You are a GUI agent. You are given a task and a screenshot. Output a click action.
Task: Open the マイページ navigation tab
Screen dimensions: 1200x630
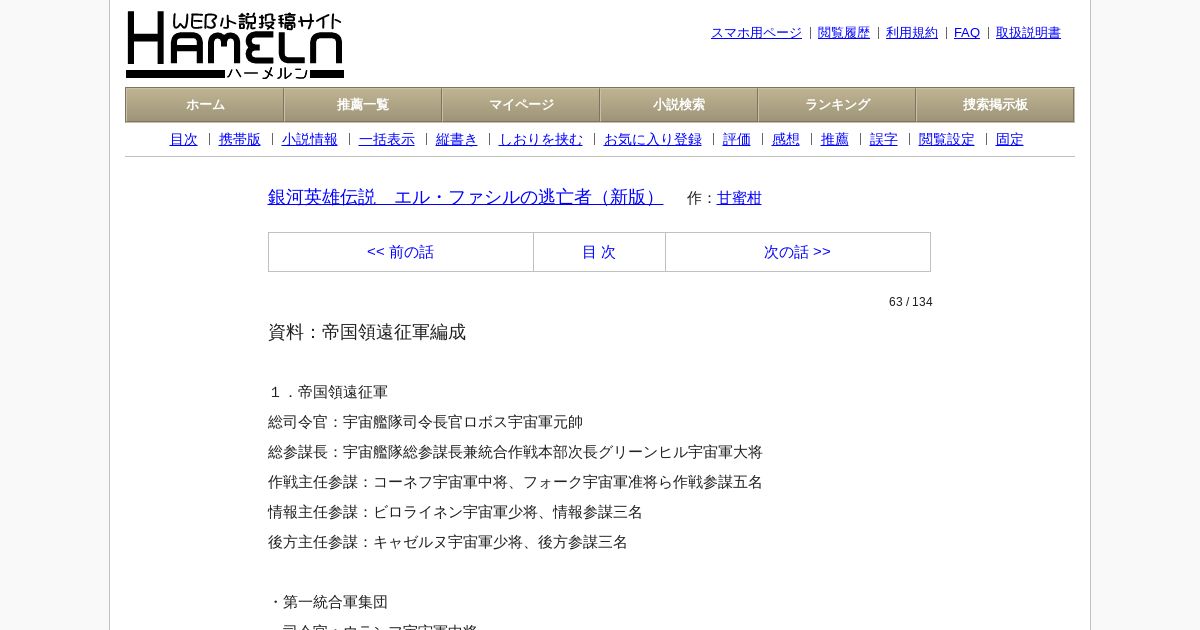(x=521, y=105)
